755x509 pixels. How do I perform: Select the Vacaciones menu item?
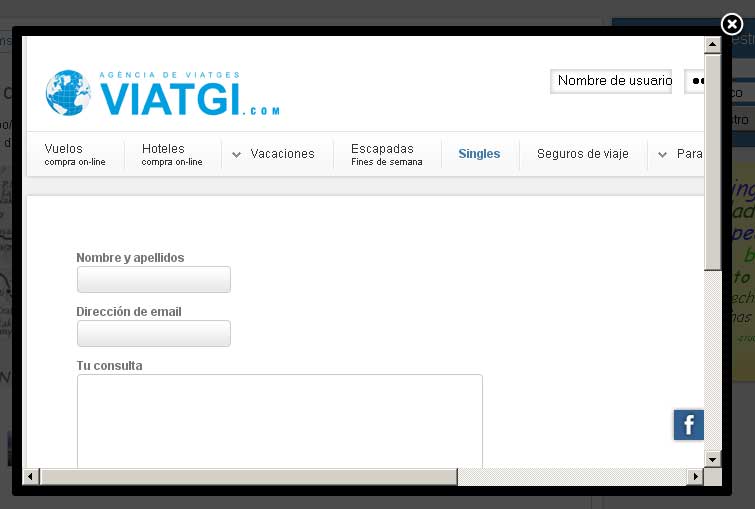tap(282, 154)
